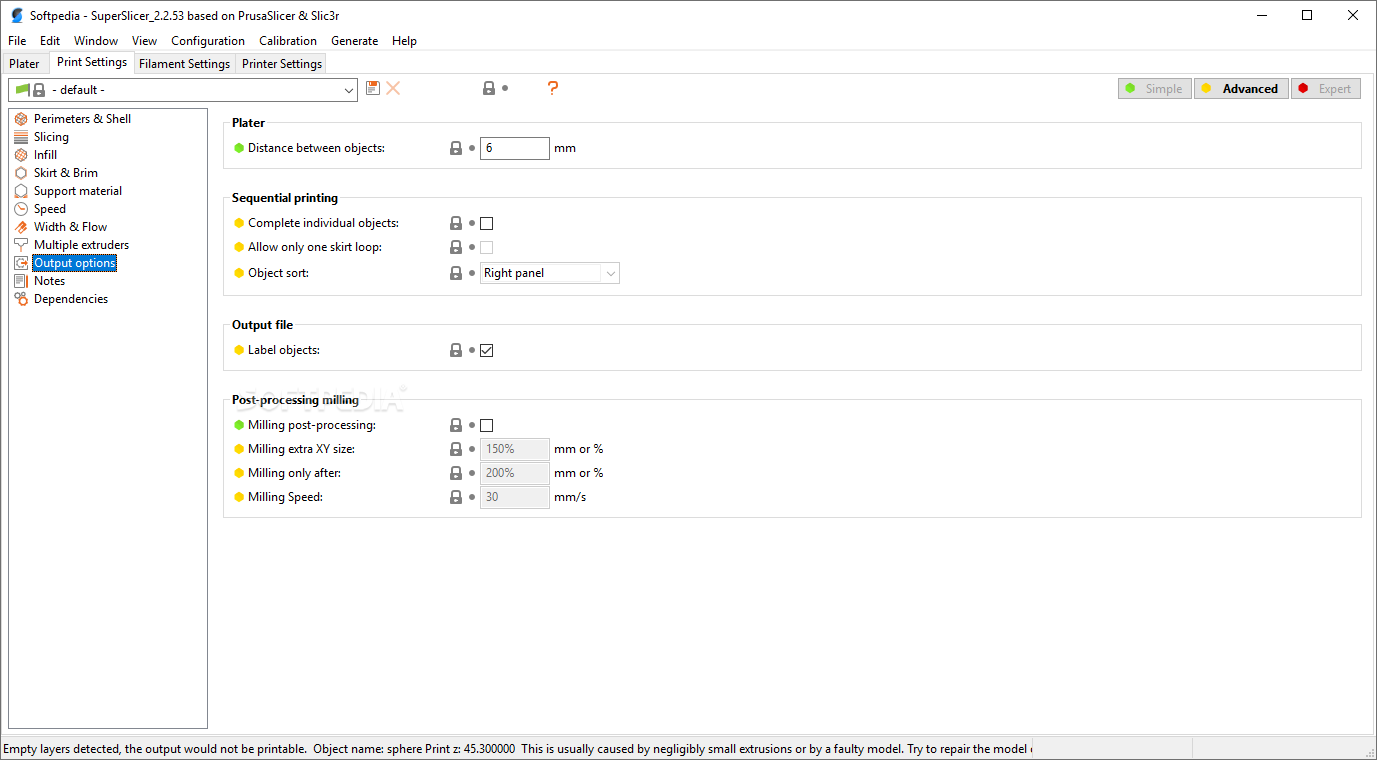Enable Milling post-processing checkbox
The image size is (1377, 760).
point(487,425)
